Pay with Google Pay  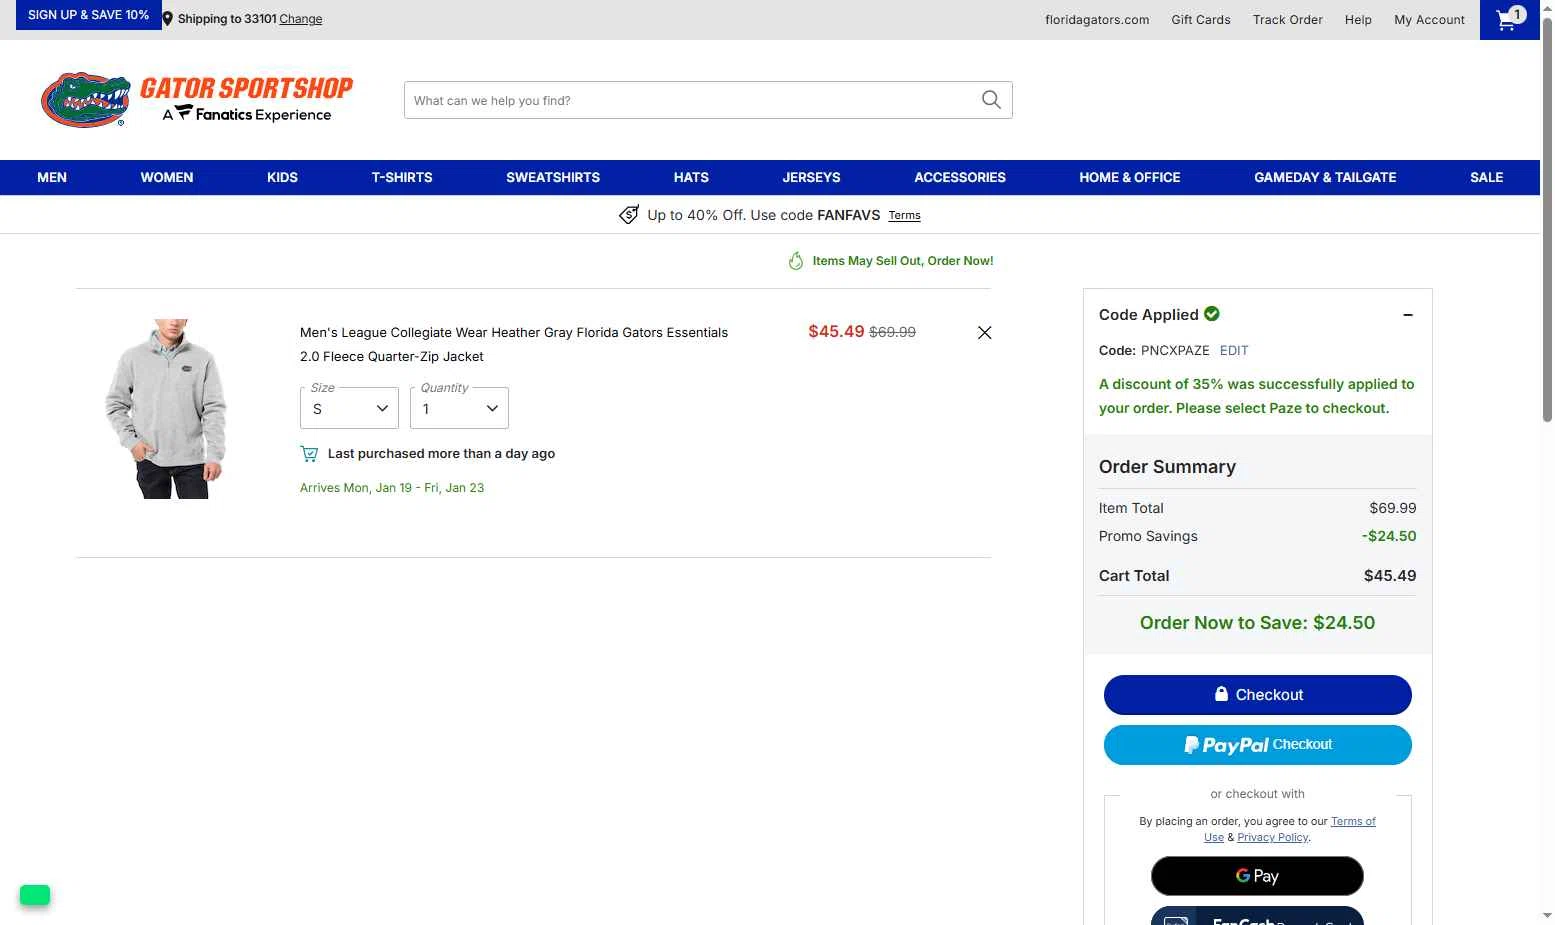tap(1257, 876)
